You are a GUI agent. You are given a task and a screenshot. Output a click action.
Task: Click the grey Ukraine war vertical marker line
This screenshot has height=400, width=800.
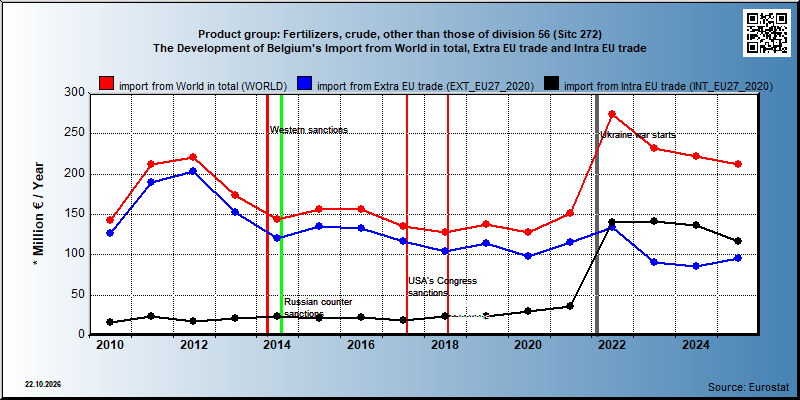[x=597, y=214]
